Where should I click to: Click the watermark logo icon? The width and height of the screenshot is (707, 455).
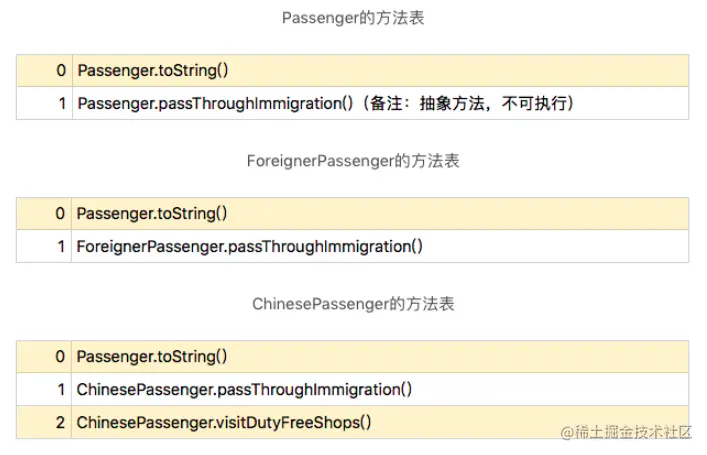[567, 432]
